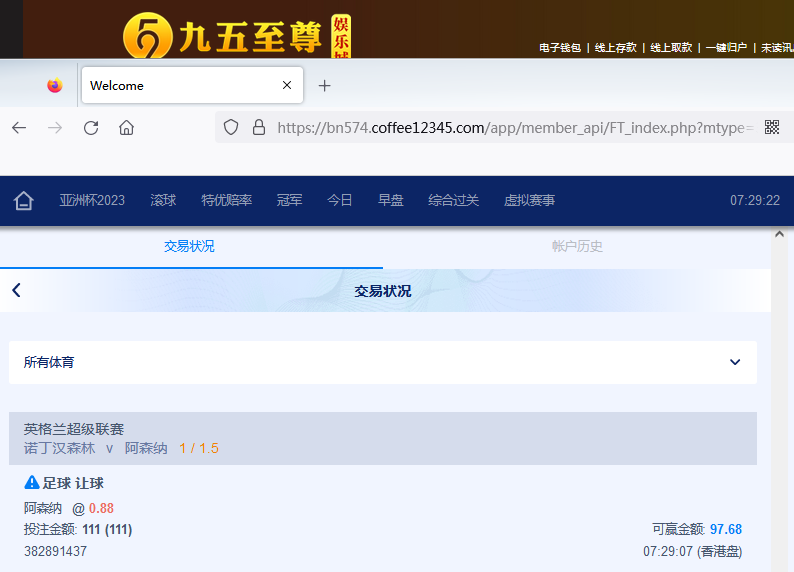
Task: Click the browser home button
Action: [126, 128]
